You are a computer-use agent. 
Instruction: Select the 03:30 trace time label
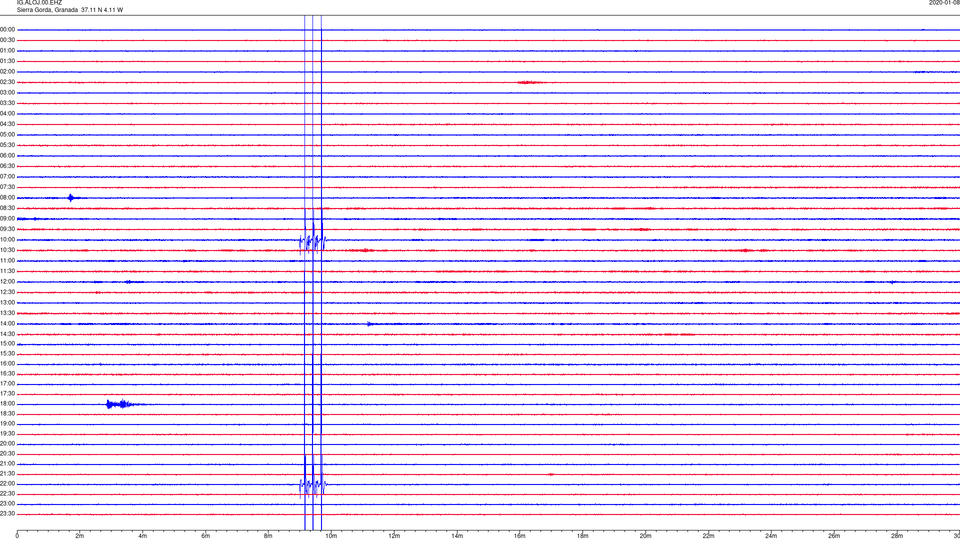point(7,103)
